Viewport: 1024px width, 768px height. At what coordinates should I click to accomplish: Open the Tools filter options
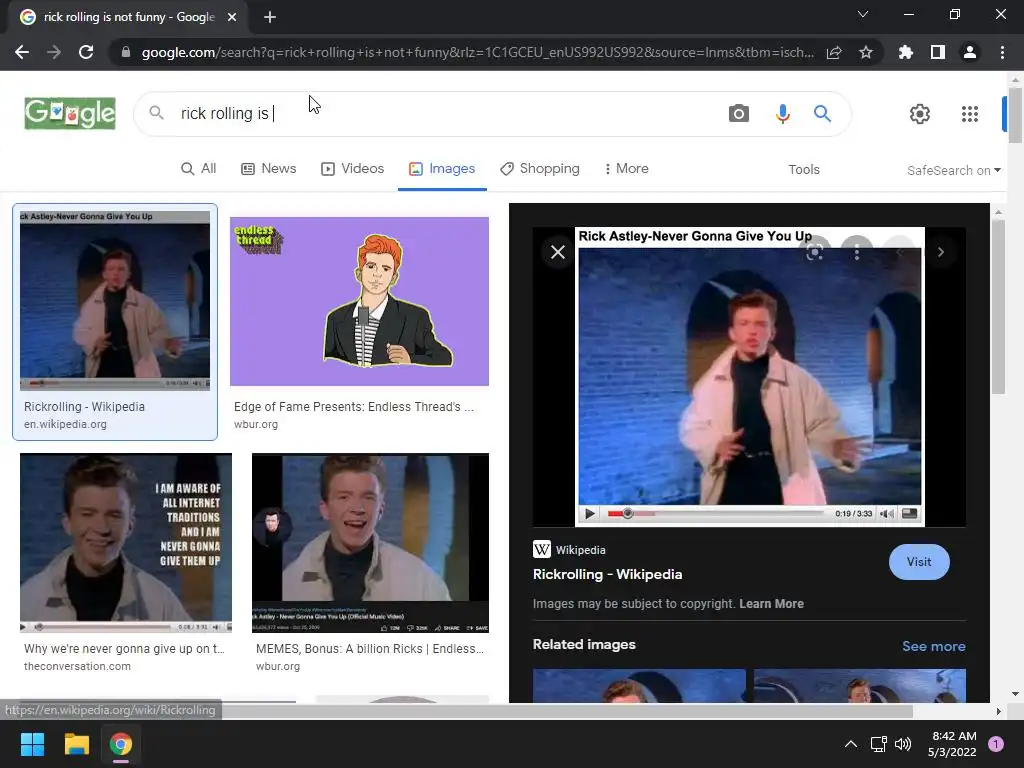coord(803,169)
